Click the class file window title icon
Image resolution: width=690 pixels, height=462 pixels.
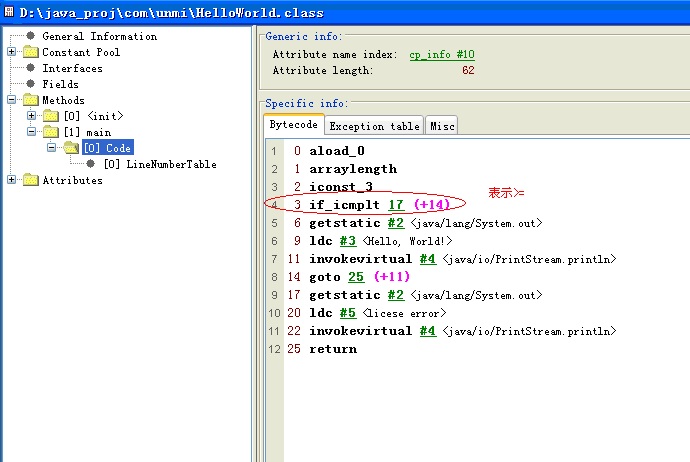click(9, 11)
